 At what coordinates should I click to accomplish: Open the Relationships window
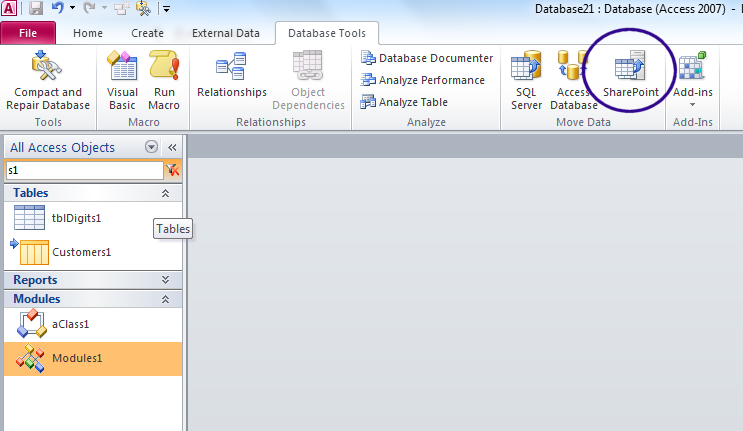(232, 75)
